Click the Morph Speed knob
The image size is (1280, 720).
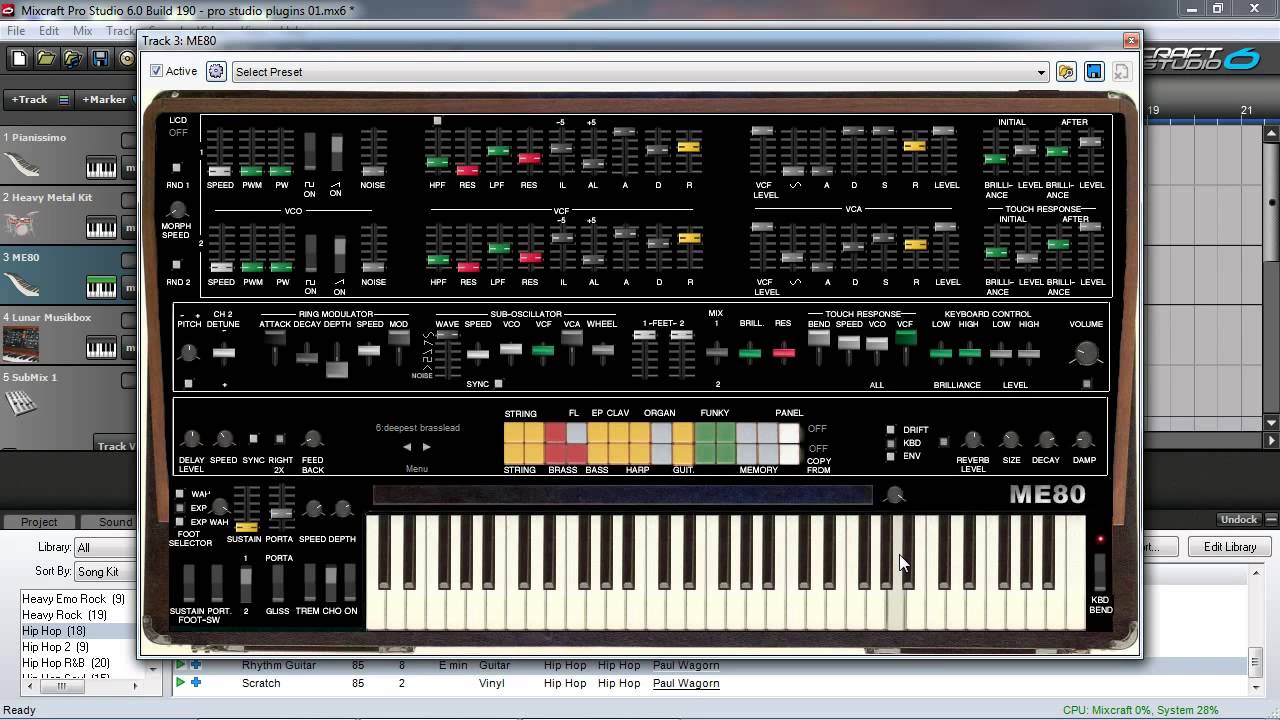pos(177,210)
